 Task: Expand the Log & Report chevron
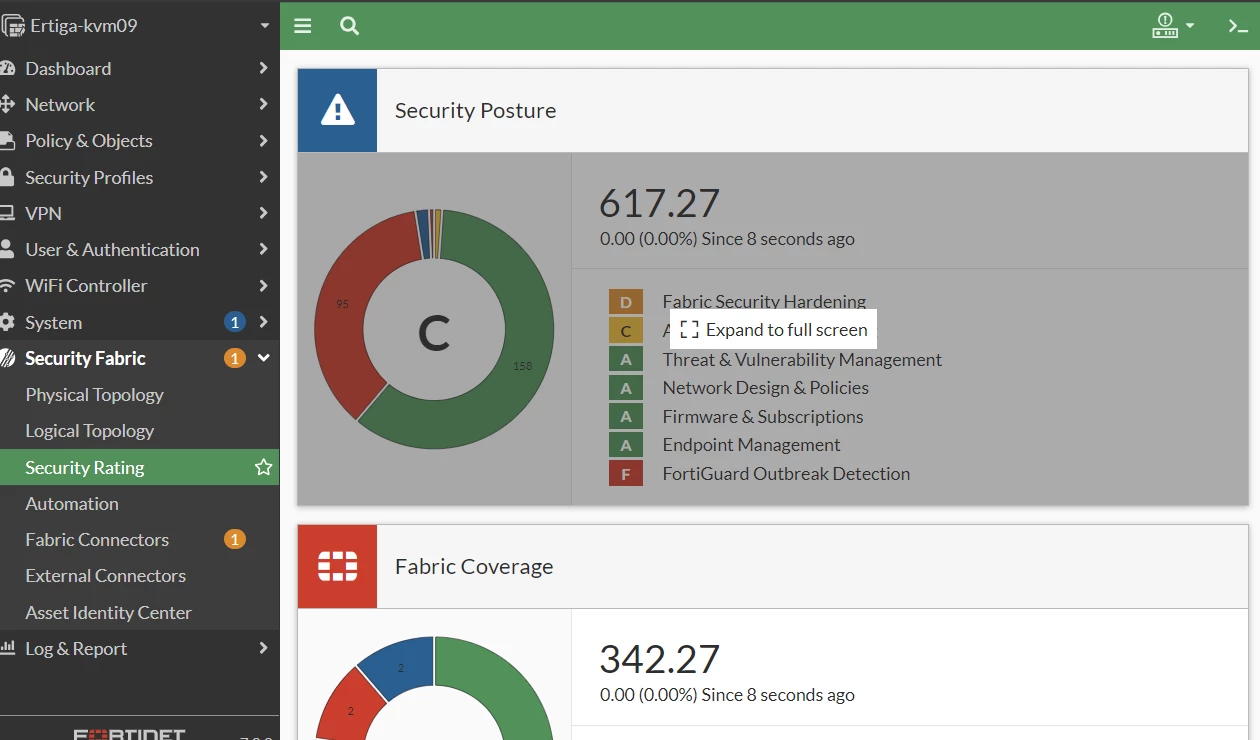click(x=263, y=648)
